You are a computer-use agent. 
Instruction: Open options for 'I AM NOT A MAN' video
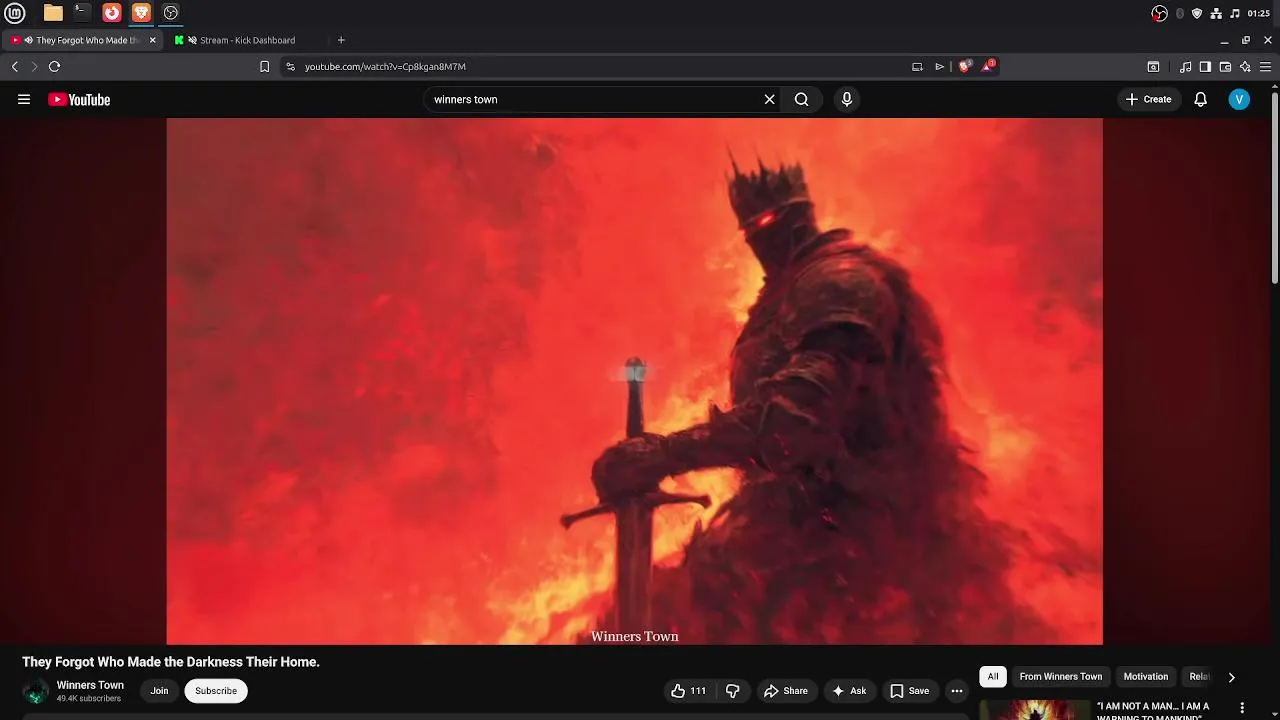[1240, 708]
